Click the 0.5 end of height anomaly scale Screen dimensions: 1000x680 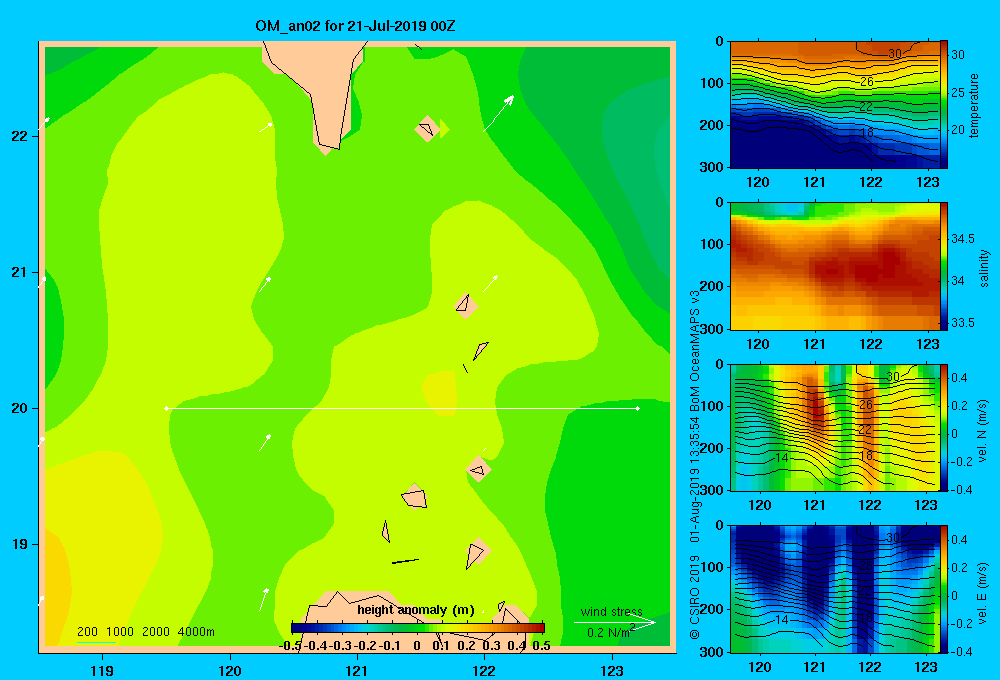pyautogui.click(x=541, y=646)
